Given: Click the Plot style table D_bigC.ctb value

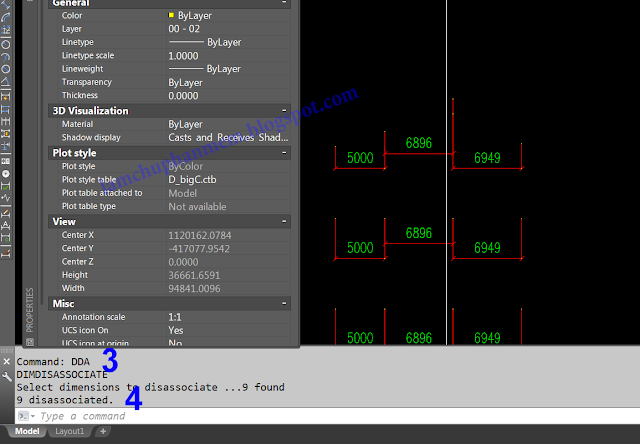Looking at the screenshot, I should tap(192, 180).
